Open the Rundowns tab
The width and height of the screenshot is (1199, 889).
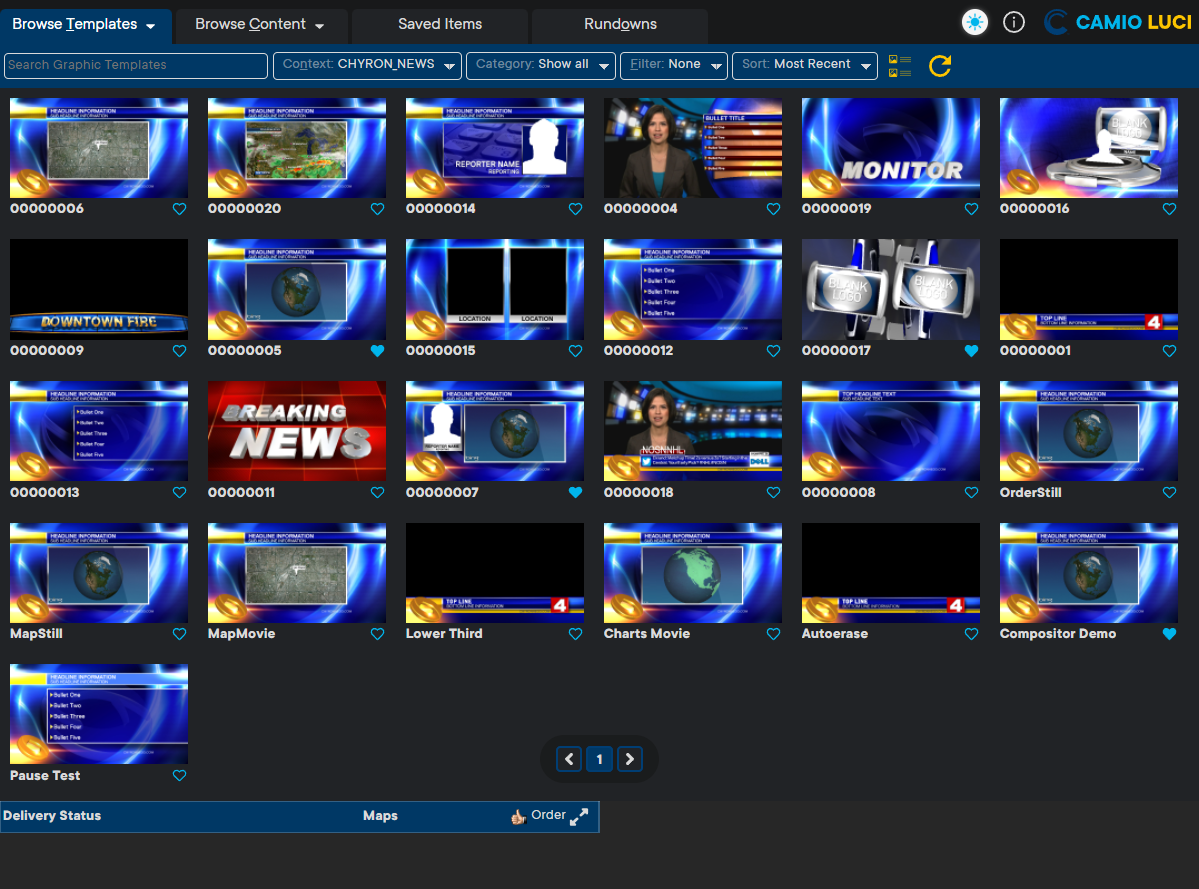point(620,24)
